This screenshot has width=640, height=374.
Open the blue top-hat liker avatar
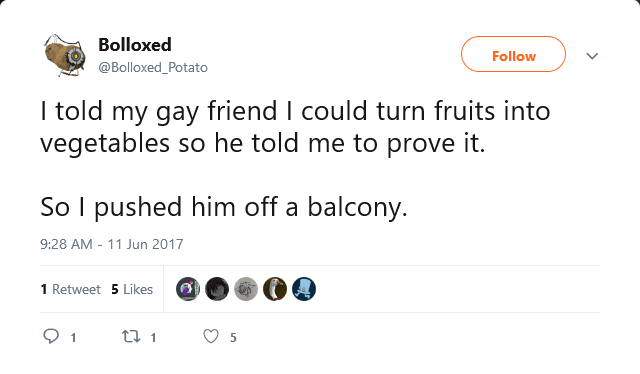(x=304, y=289)
